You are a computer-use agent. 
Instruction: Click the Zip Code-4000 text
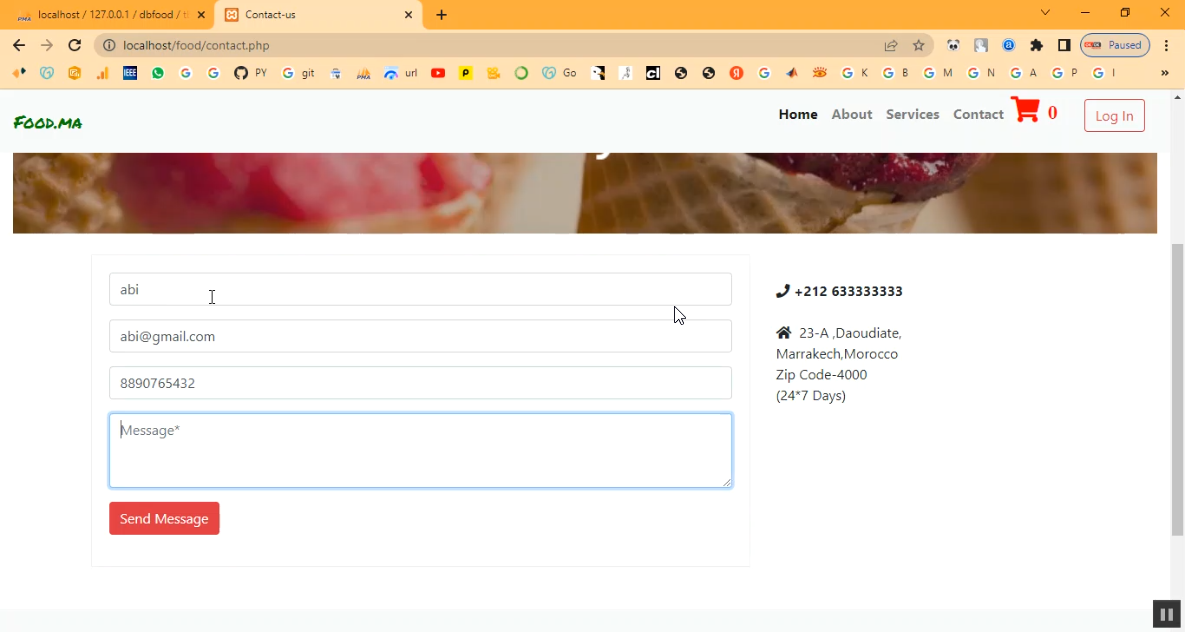[821, 375]
